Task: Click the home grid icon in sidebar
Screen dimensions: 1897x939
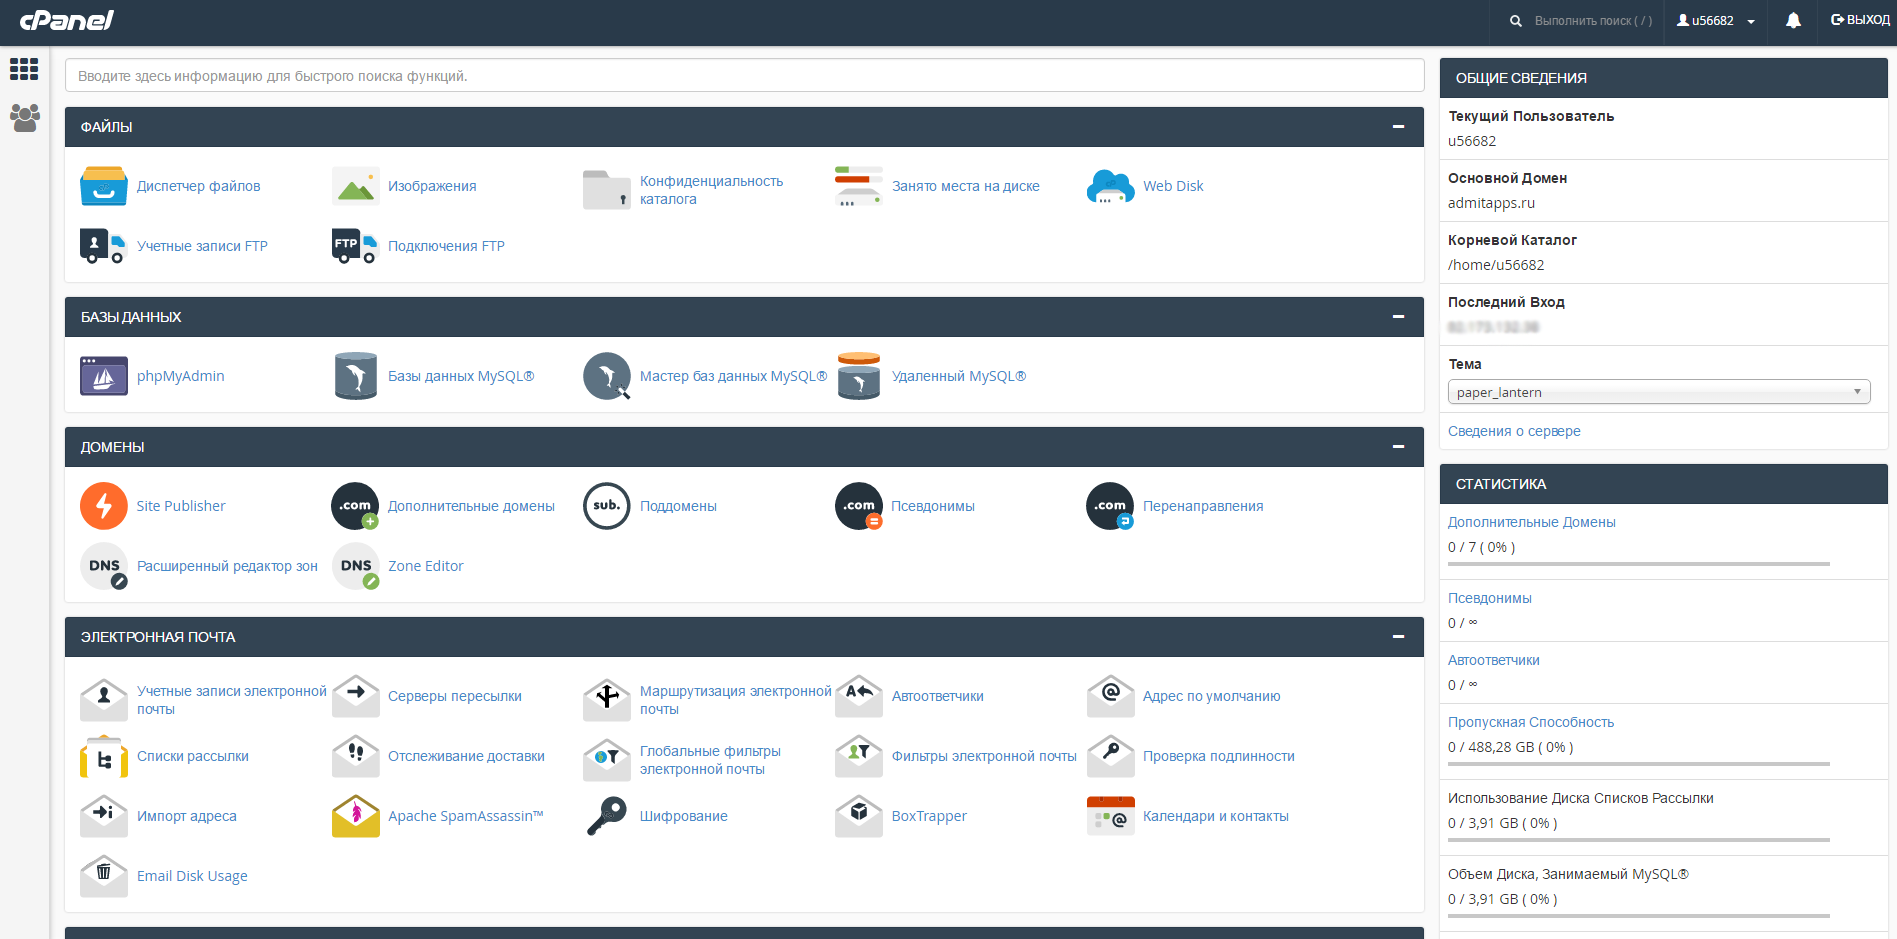Action: pos(24,69)
